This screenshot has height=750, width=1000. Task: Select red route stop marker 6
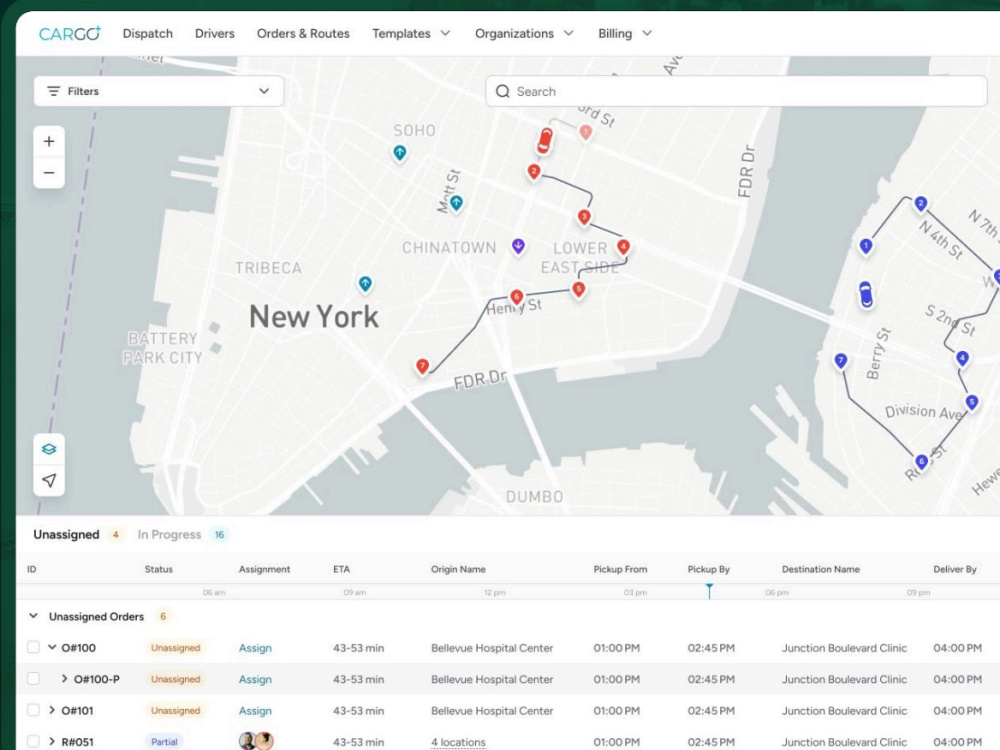click(517, 297)
